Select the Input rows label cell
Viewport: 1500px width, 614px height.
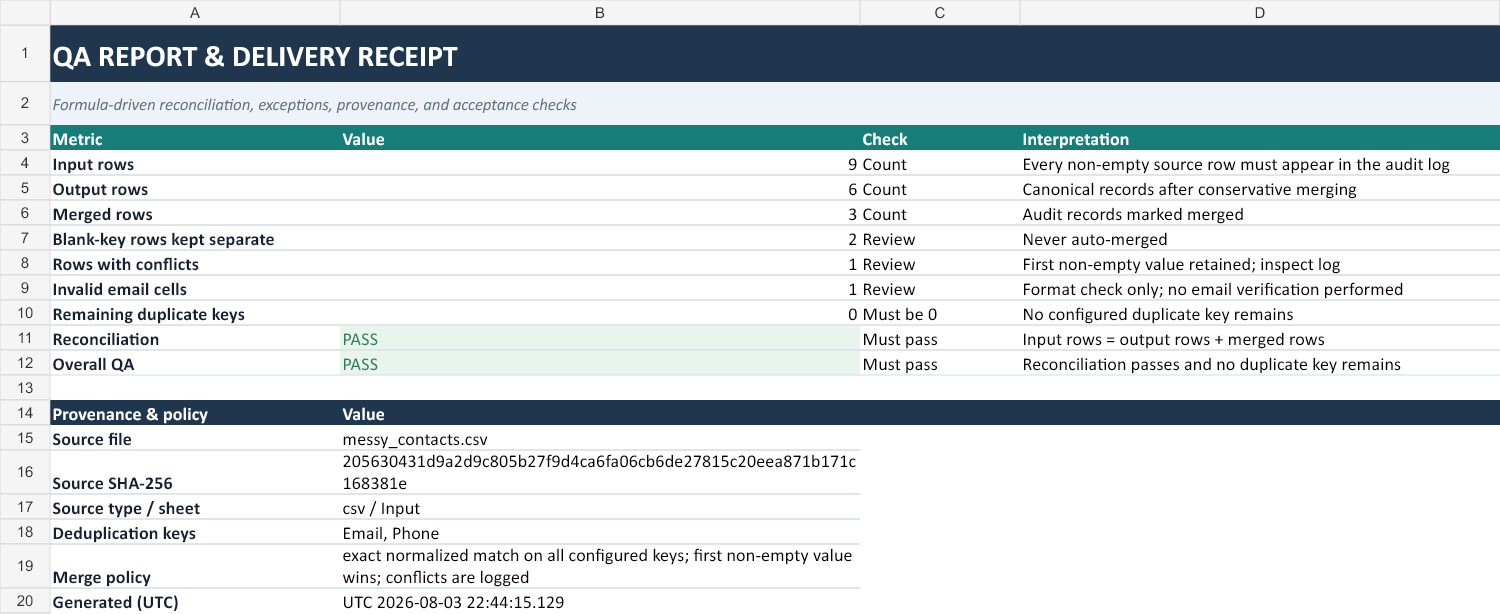(x=195, y=164)
